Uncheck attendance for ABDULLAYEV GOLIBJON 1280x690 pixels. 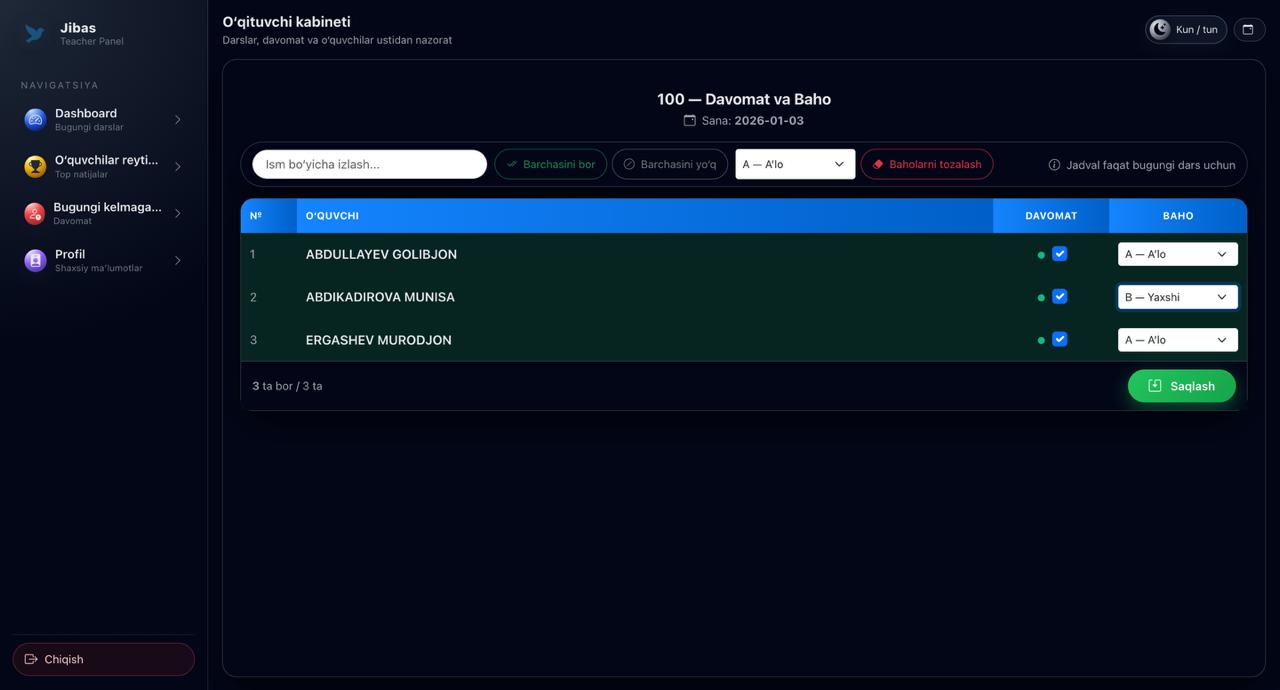1060,254
